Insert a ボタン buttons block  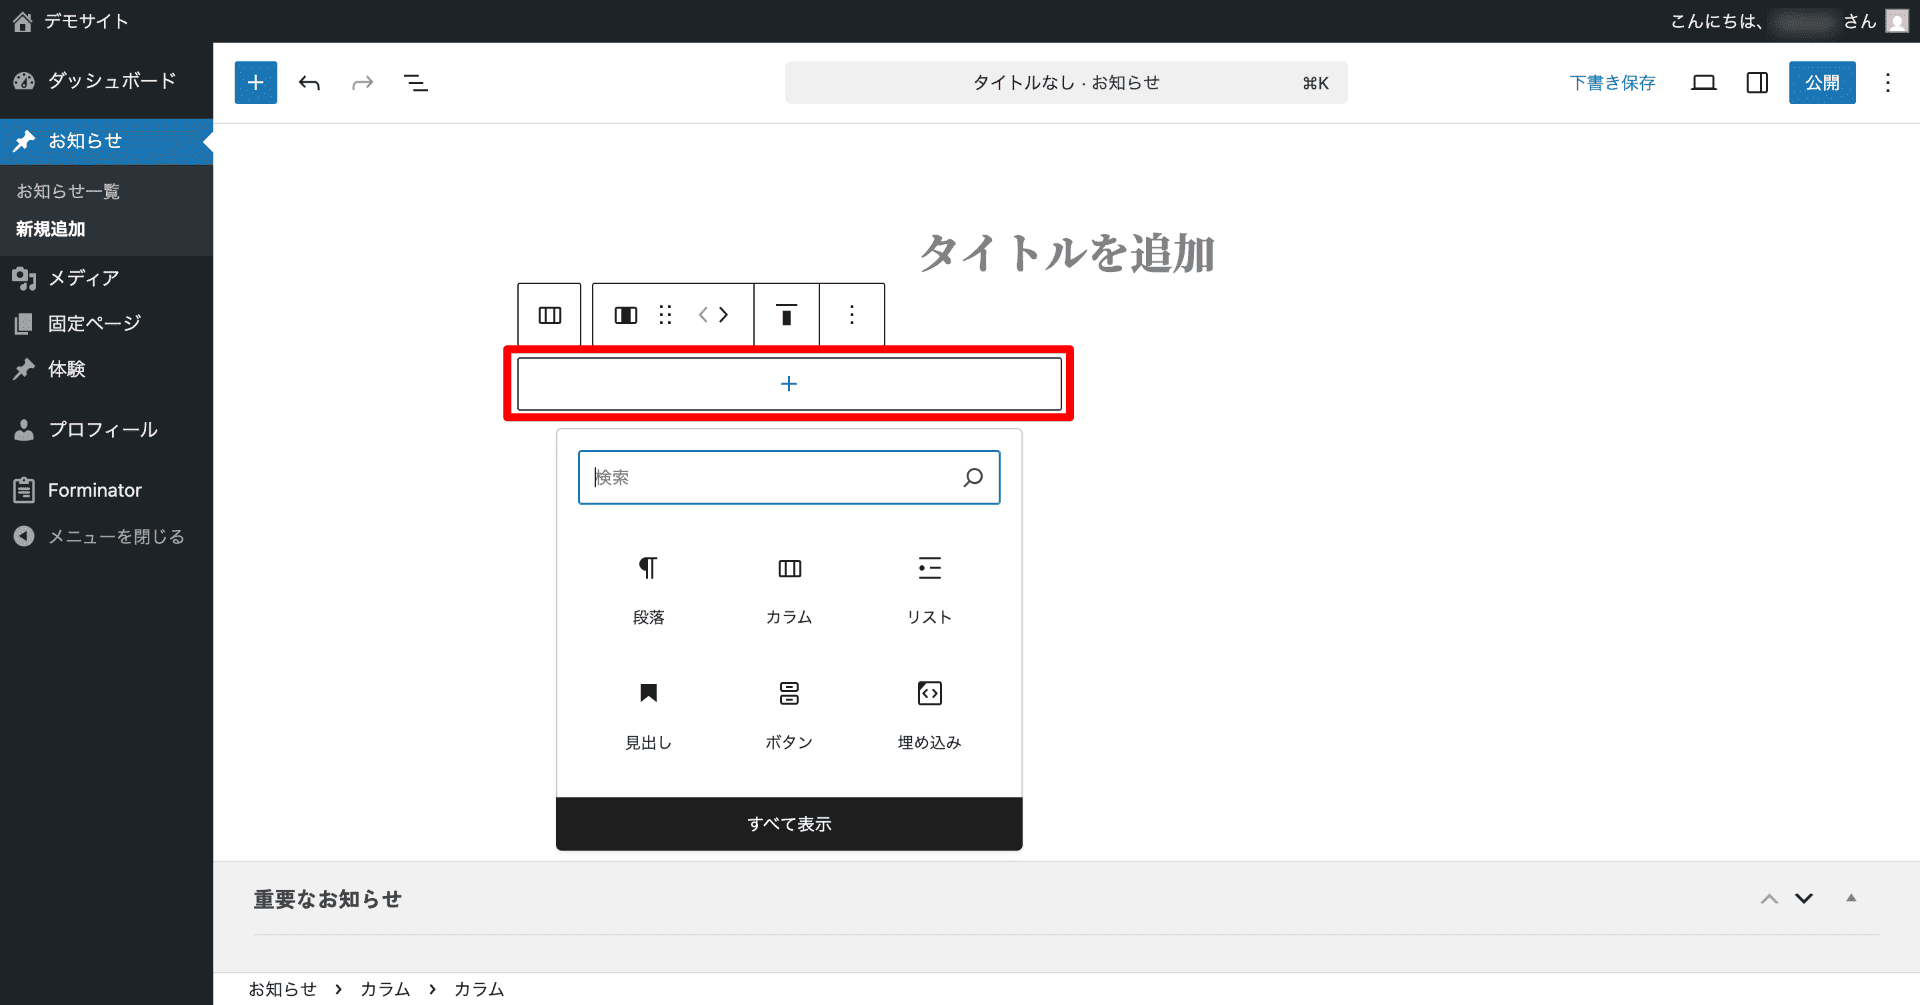pos(789,715)
